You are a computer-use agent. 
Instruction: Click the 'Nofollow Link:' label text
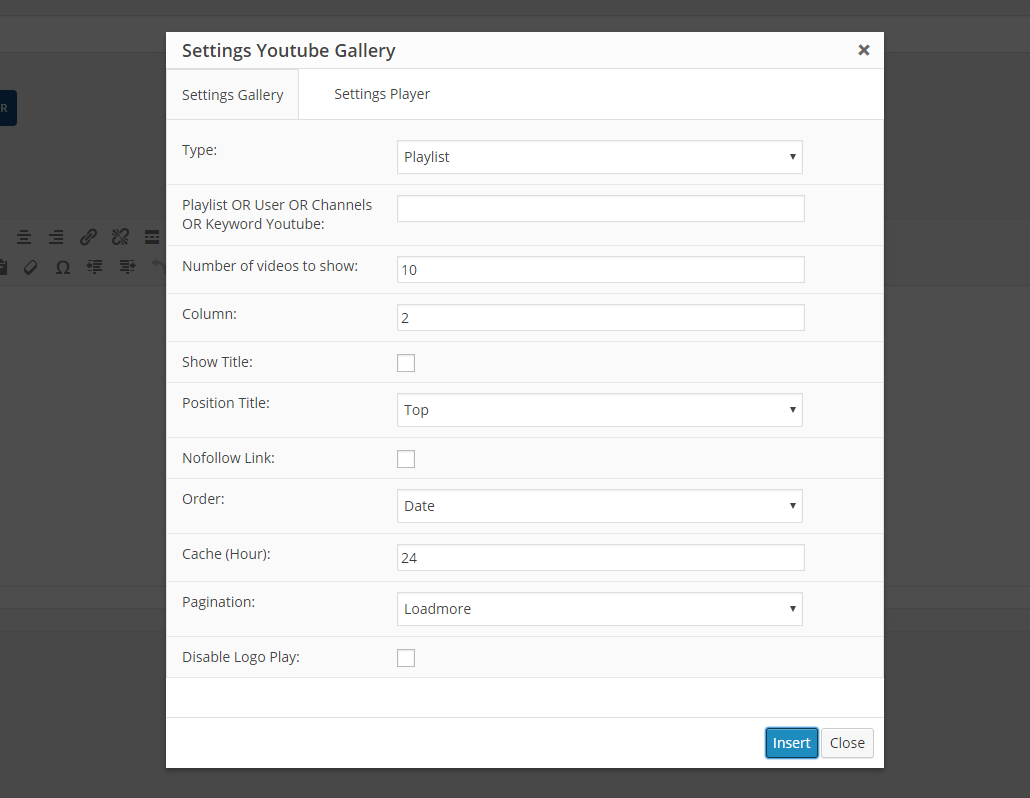click(x=228, y=458)
